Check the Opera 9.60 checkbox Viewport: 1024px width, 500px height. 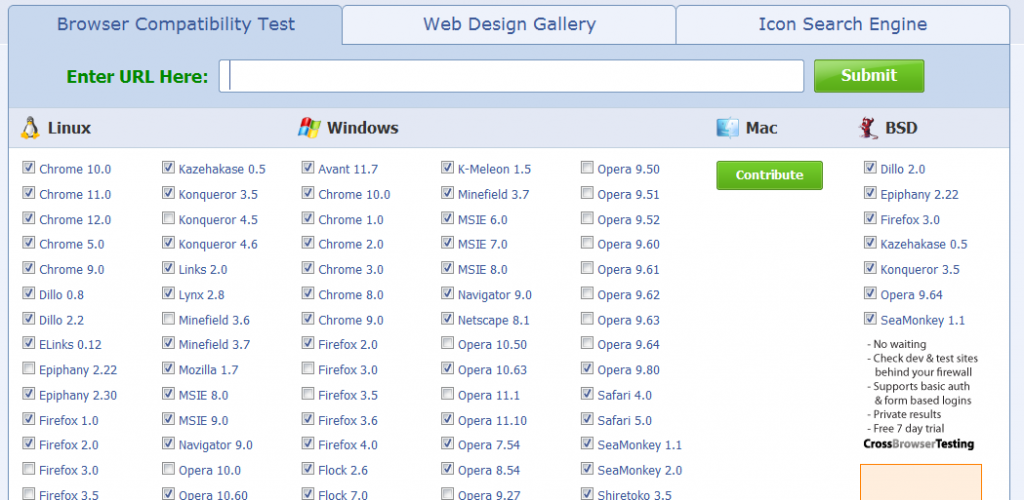[587, 243]
